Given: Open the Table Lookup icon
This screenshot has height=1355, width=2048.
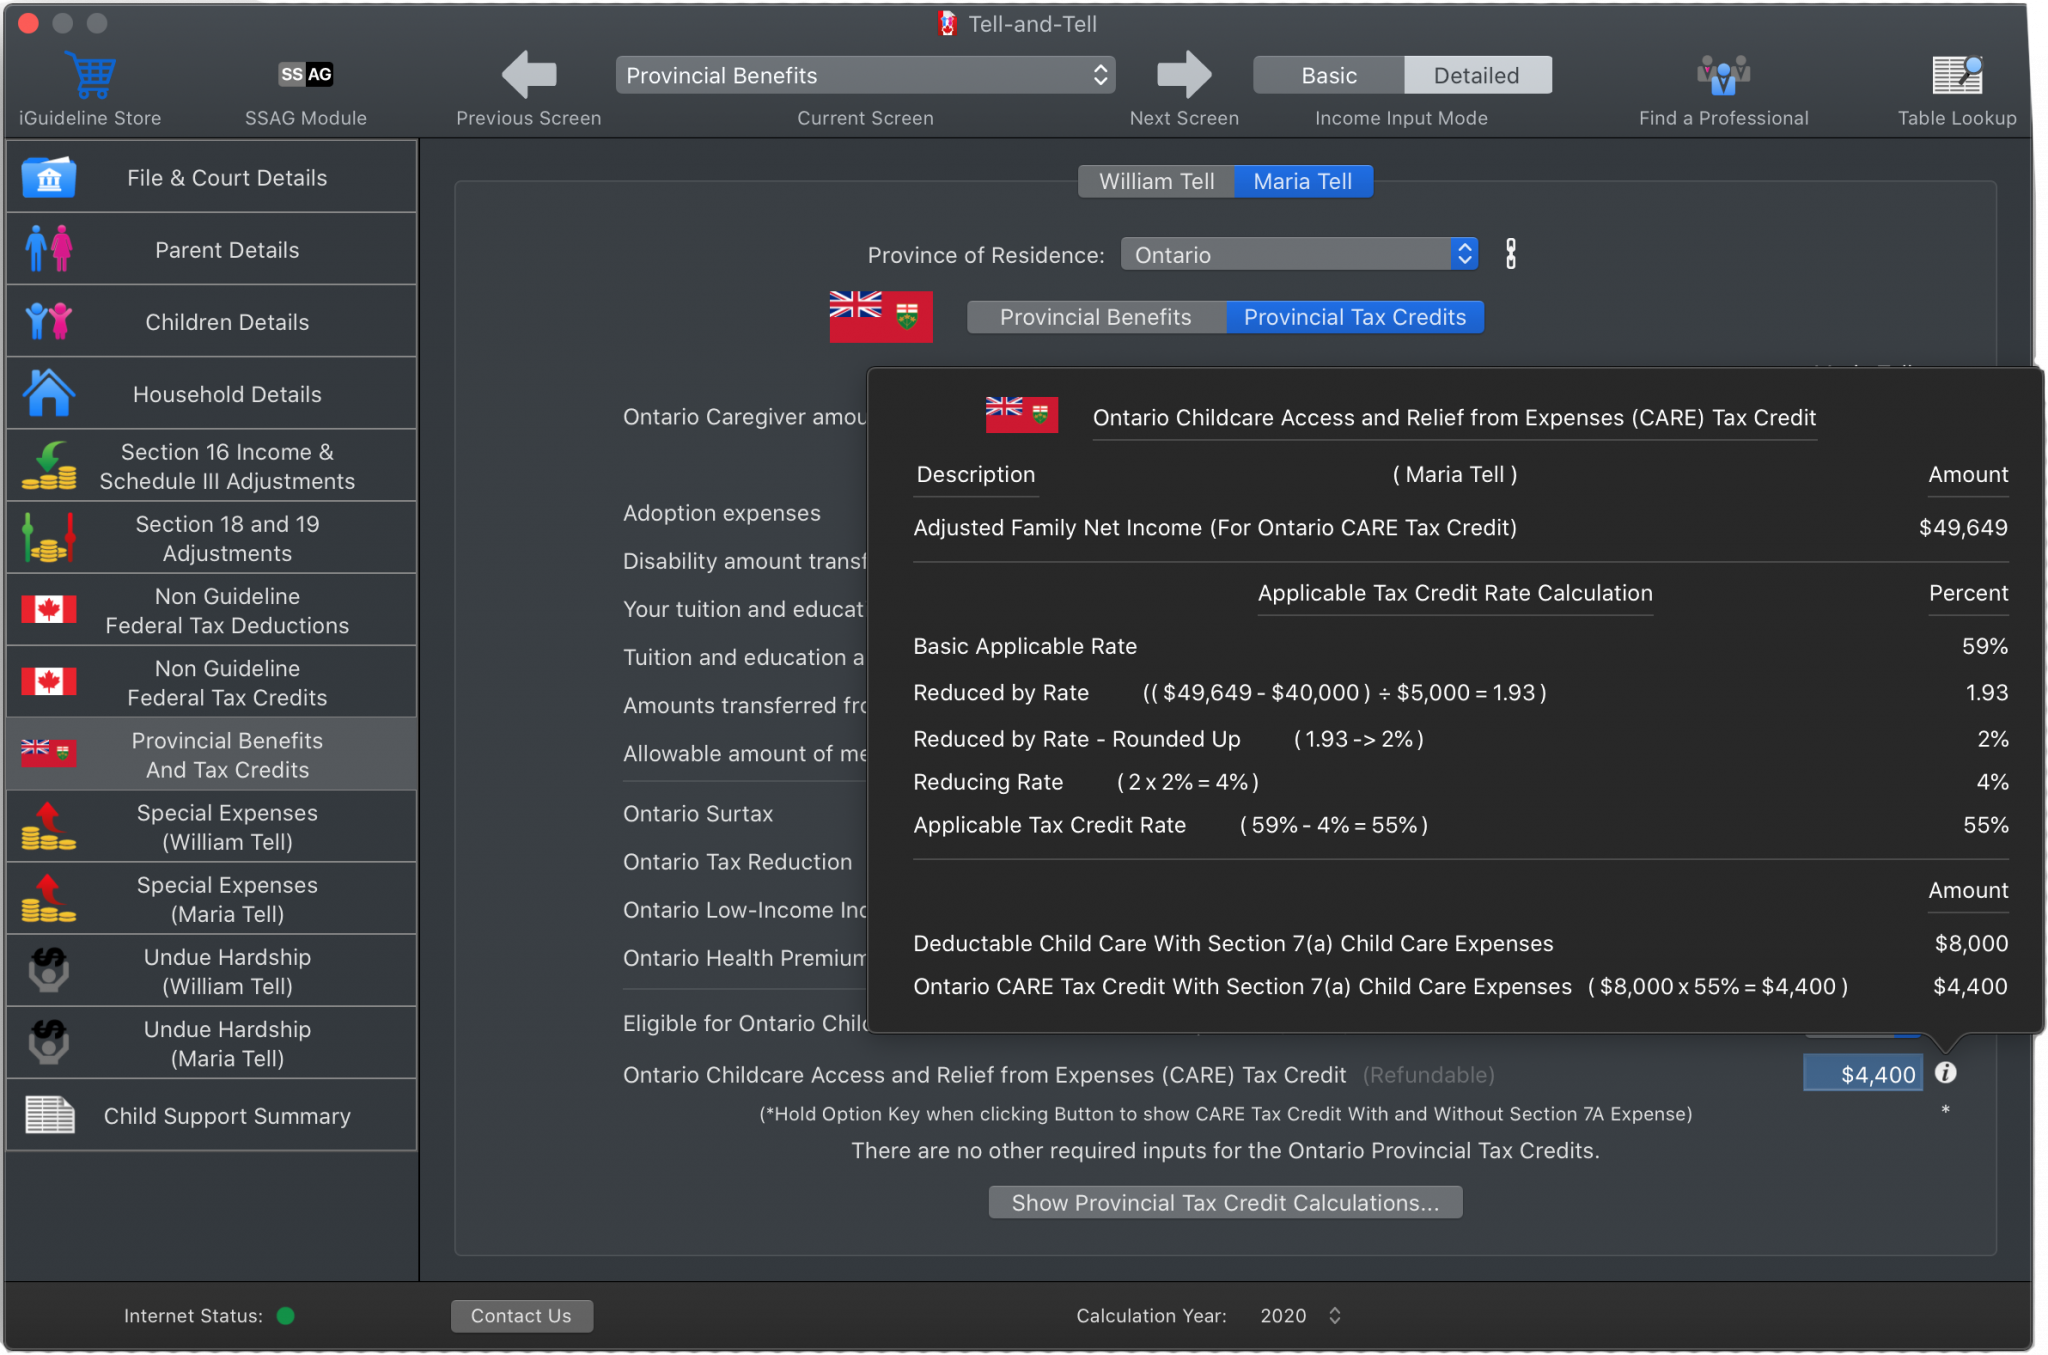Looking at the screenshot, I should (x=1957, y=75).
